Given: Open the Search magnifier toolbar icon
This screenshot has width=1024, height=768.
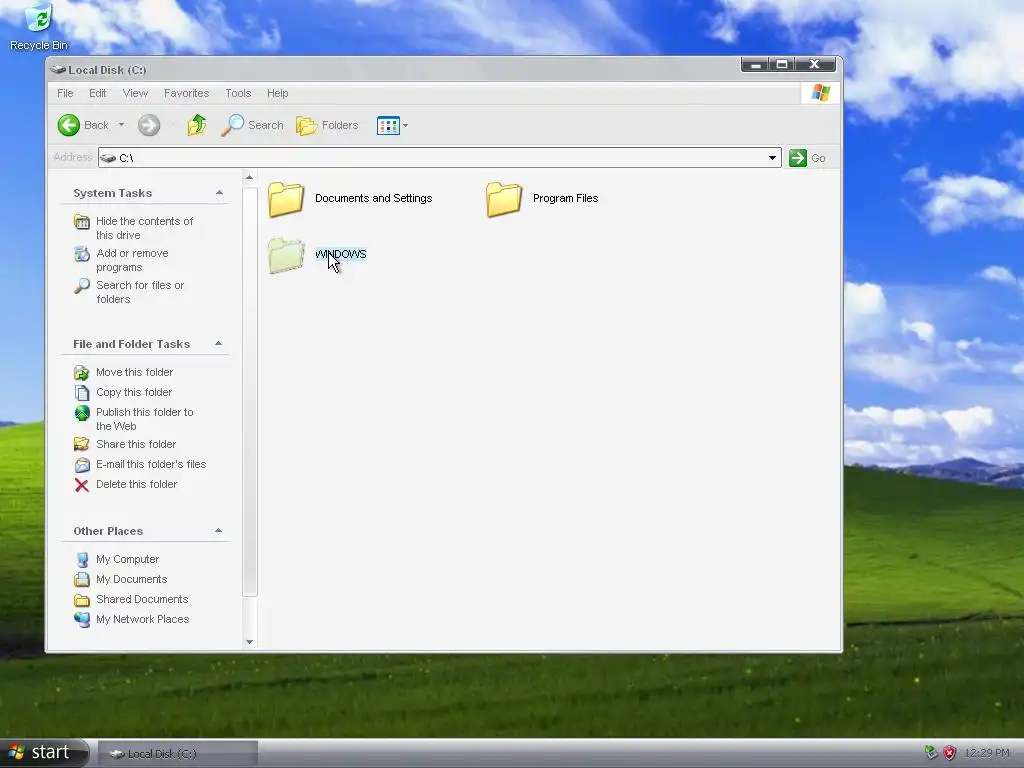Looking at the screenshot, I should (232, 125).
